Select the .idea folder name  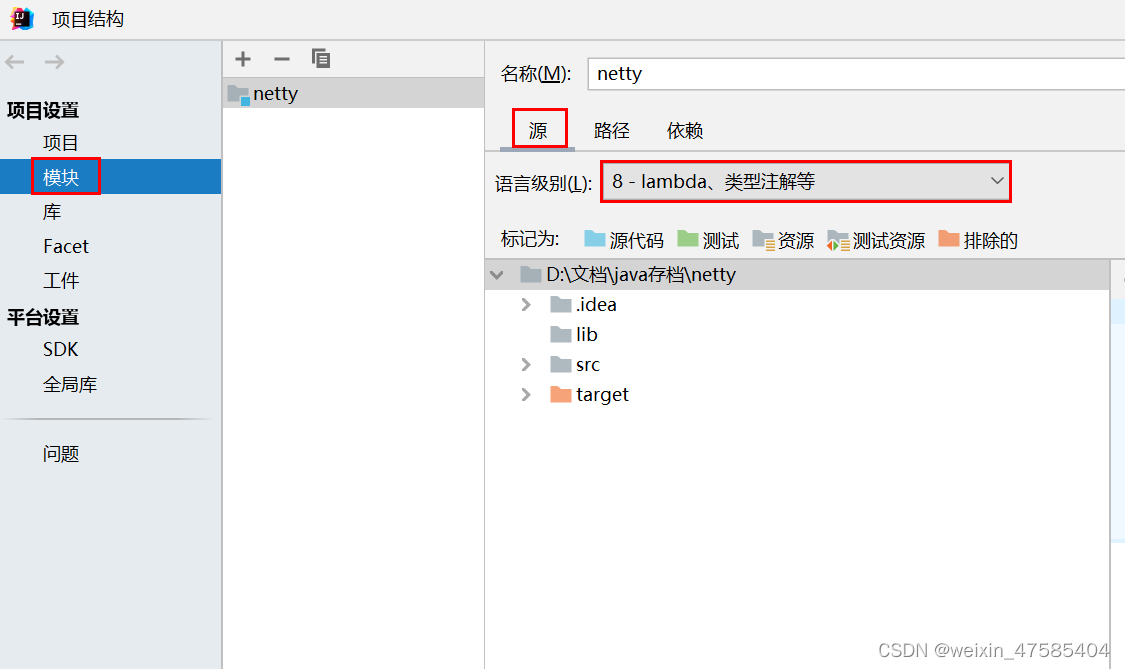click(x=596, y=304)
